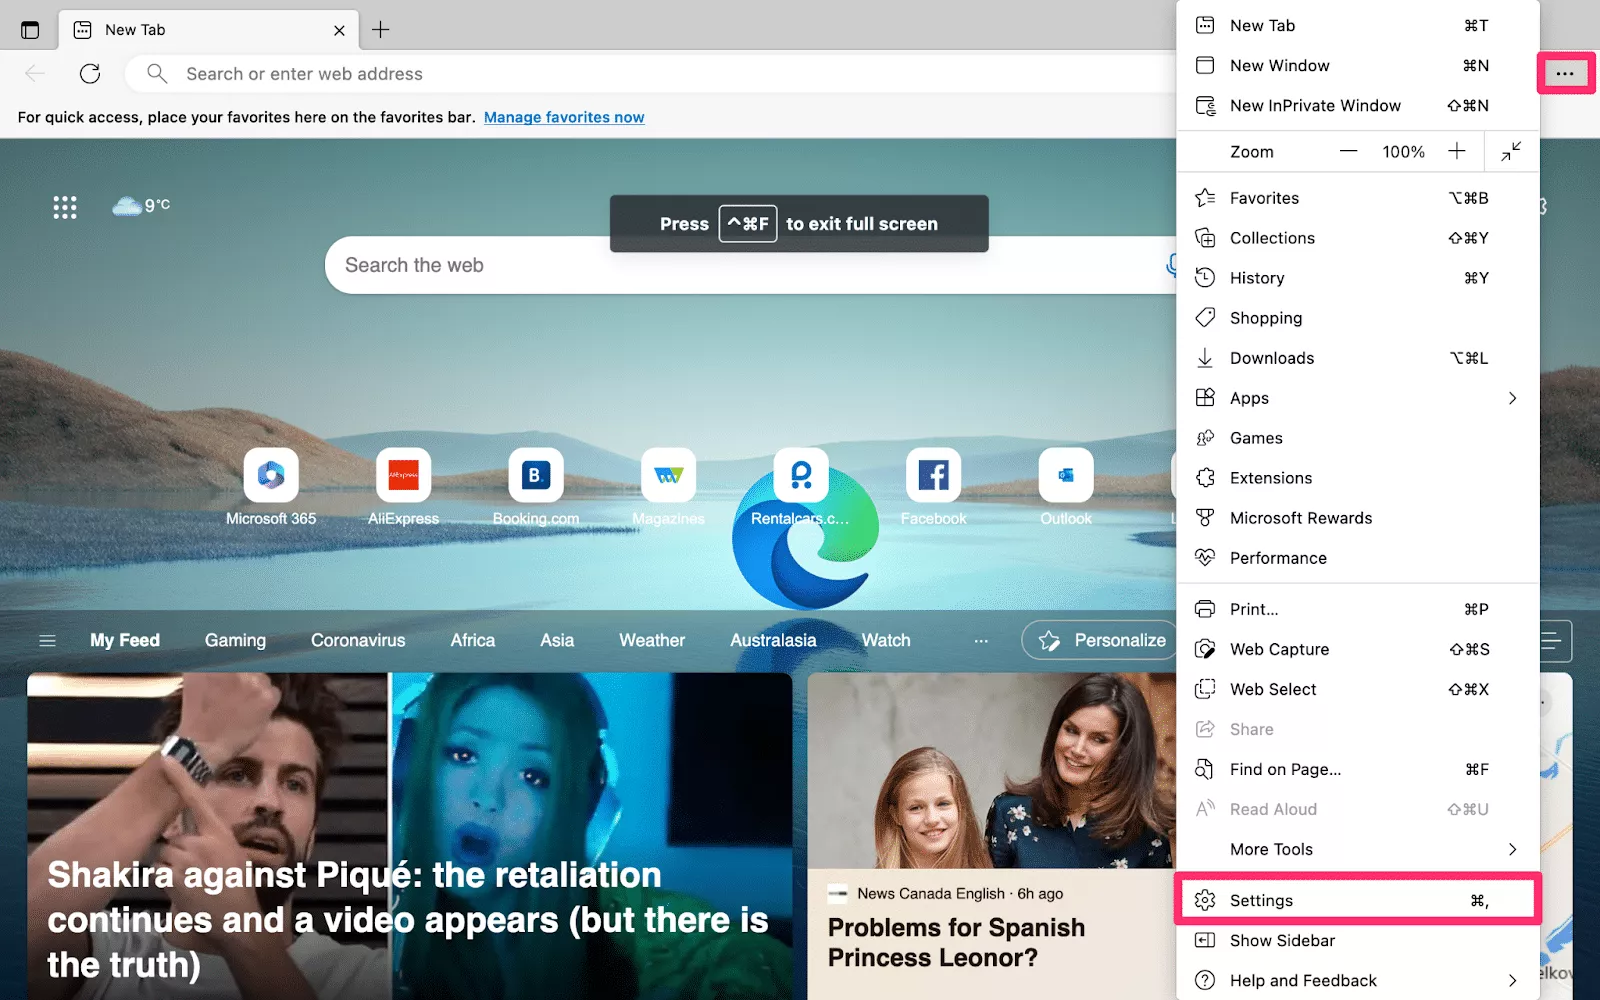Switch to the Australasia feed tab

coord(773,640)
